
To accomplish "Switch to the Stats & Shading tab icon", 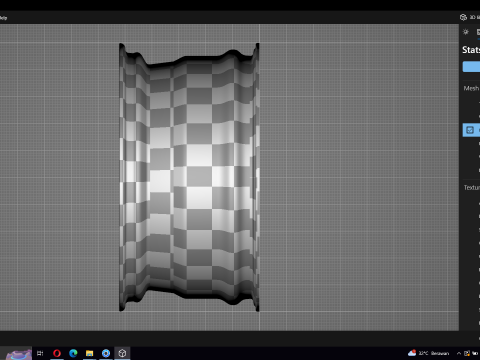I will (x=478, y=32).
